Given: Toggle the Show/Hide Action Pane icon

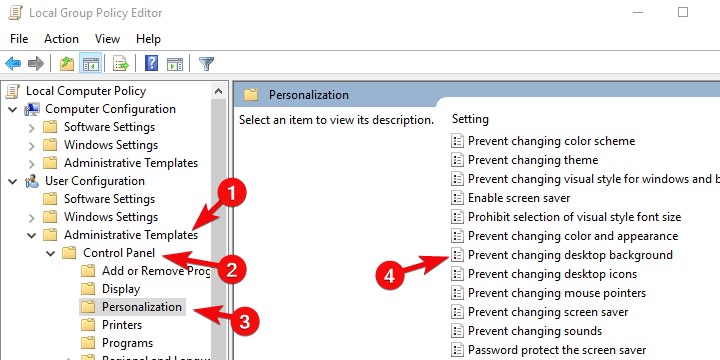Looking at the screenshot, I should [175, 63].
